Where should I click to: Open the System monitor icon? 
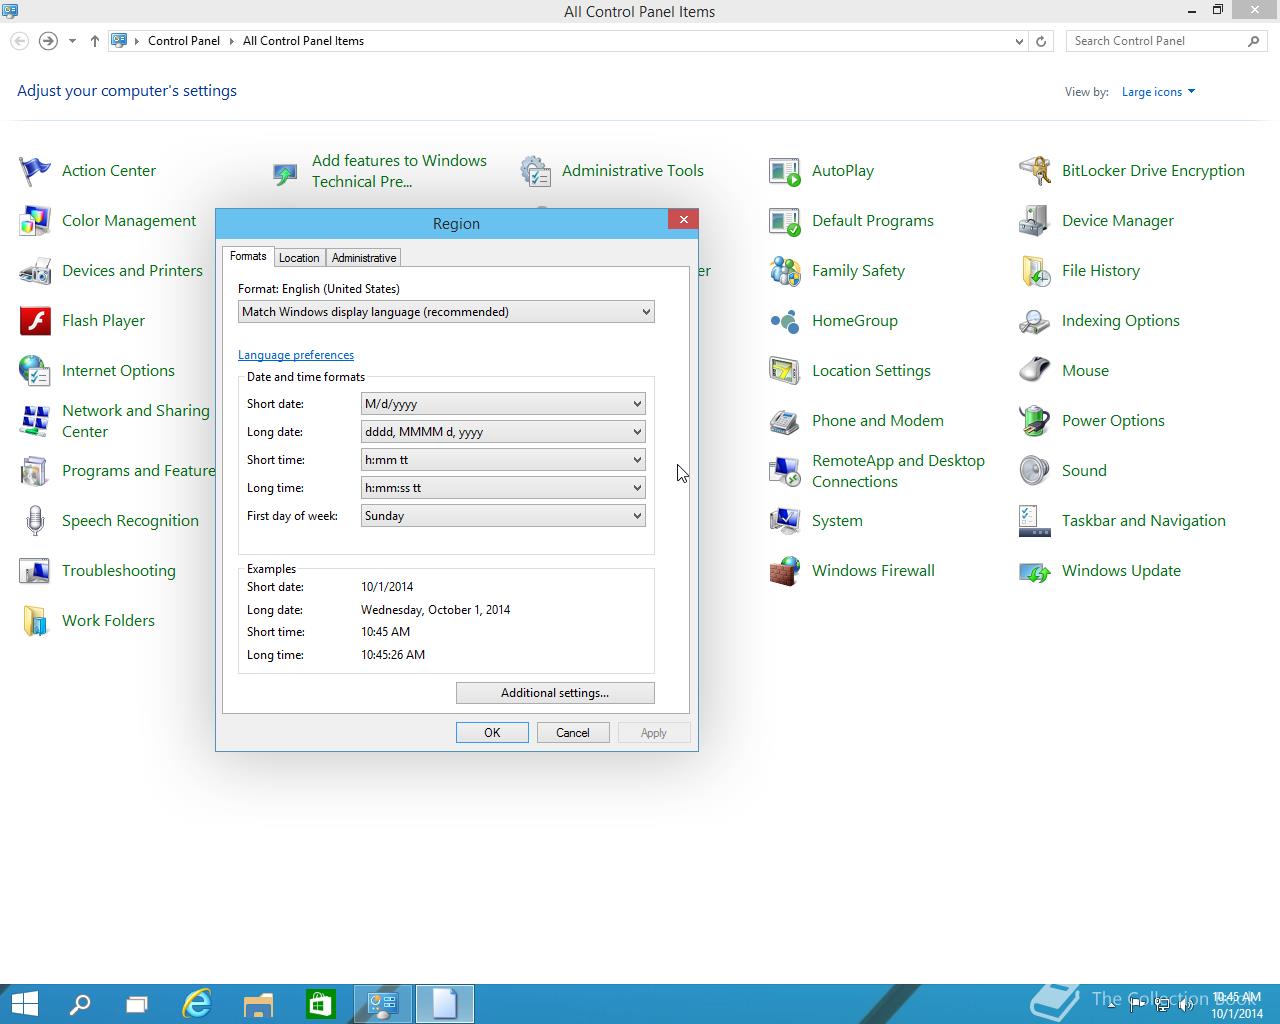click(785, 521)
